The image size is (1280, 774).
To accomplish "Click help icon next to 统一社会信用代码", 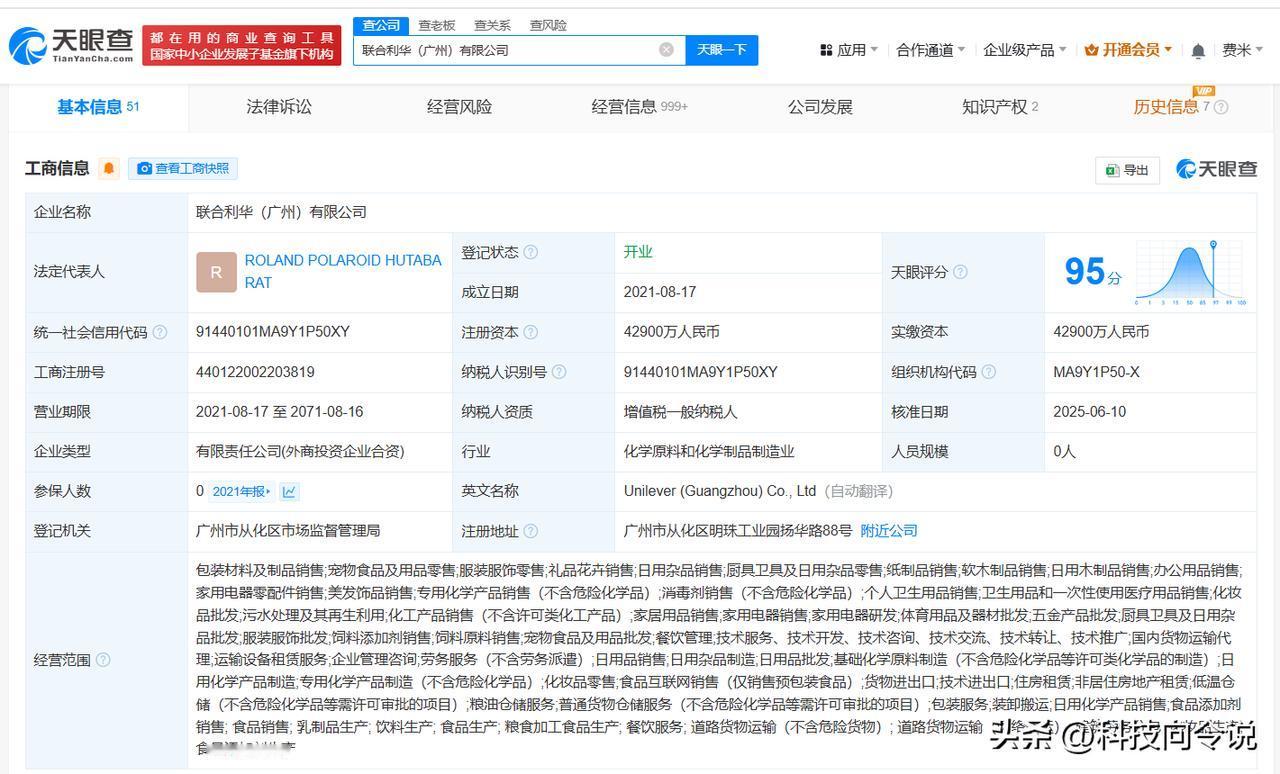I will tap(160, 332).
